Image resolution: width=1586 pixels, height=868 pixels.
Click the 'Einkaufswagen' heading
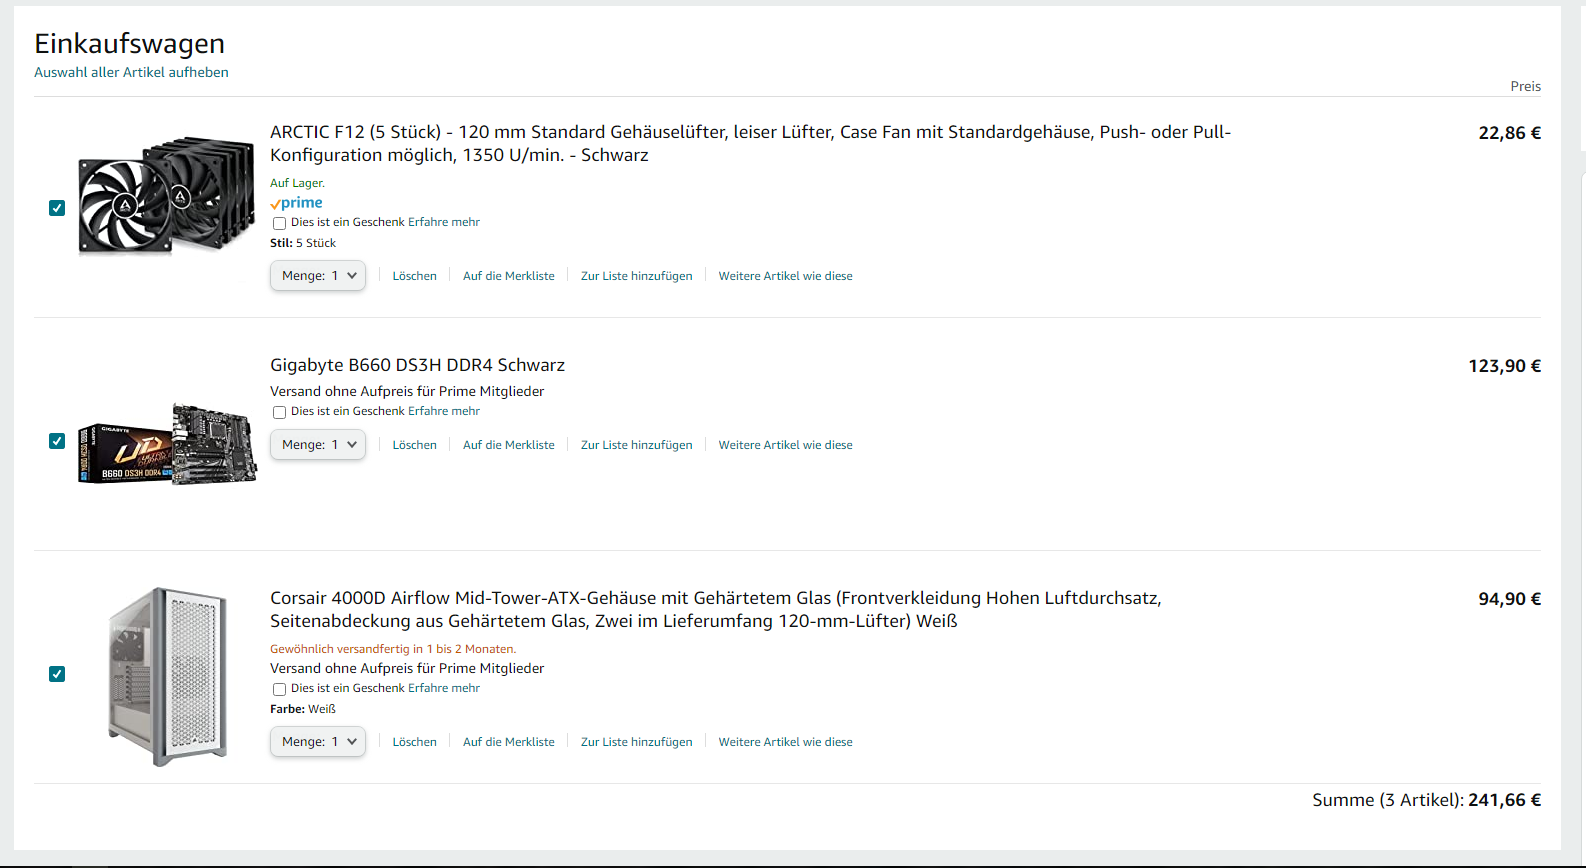point(129,43)
